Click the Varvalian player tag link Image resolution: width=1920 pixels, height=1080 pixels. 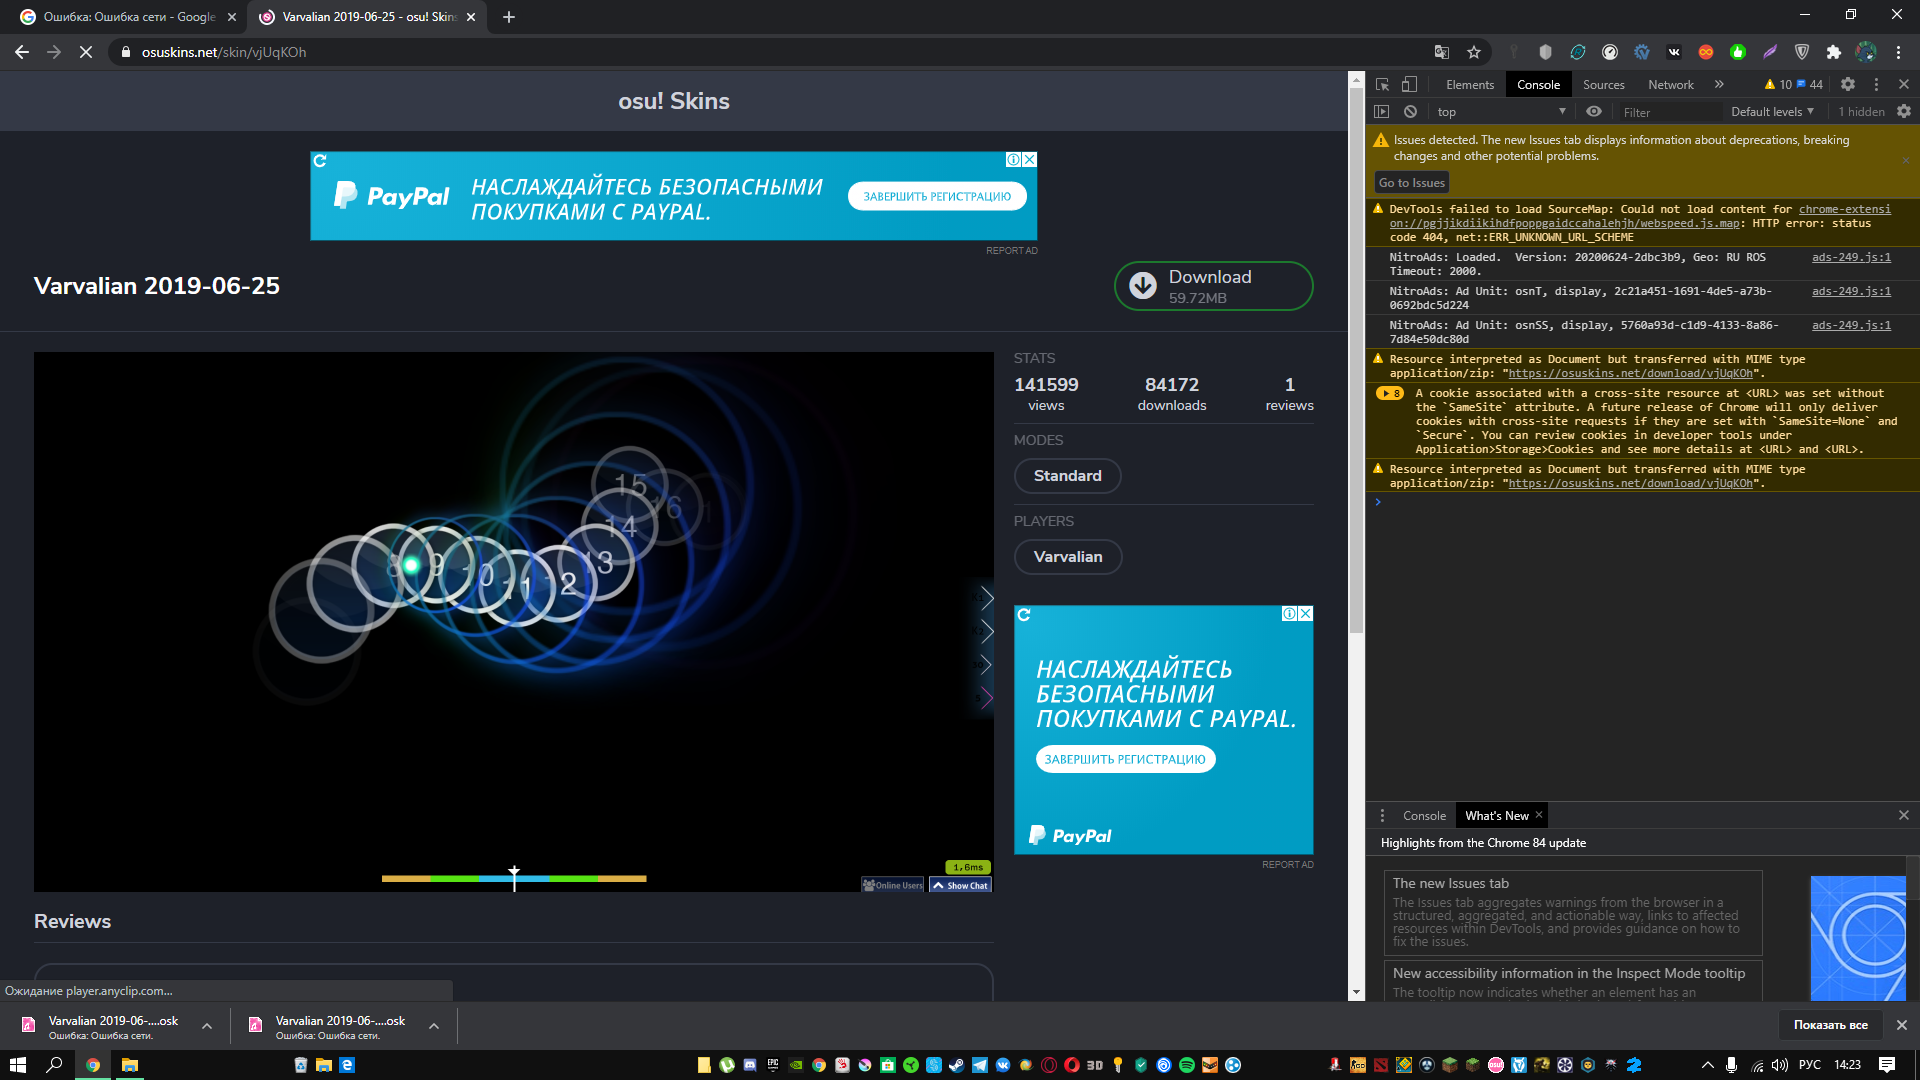[1067, 555]
